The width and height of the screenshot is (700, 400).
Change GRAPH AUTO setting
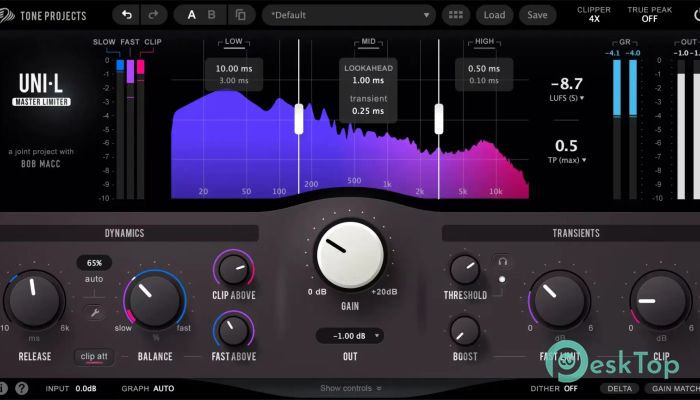pyautogui.click(x=148, y=388)
